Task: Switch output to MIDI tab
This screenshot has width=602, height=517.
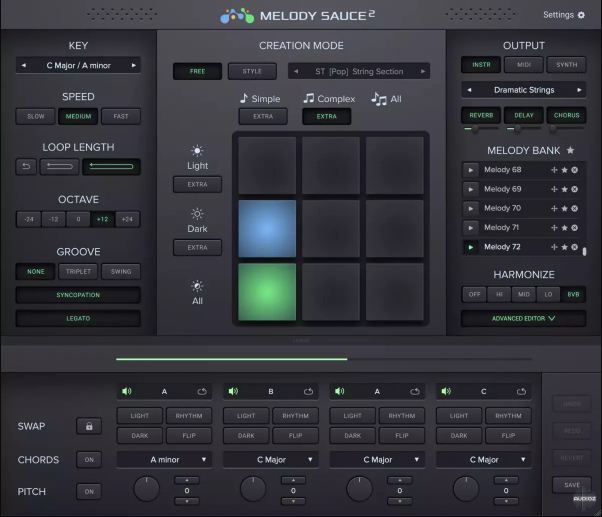Action: click(524, 64)
